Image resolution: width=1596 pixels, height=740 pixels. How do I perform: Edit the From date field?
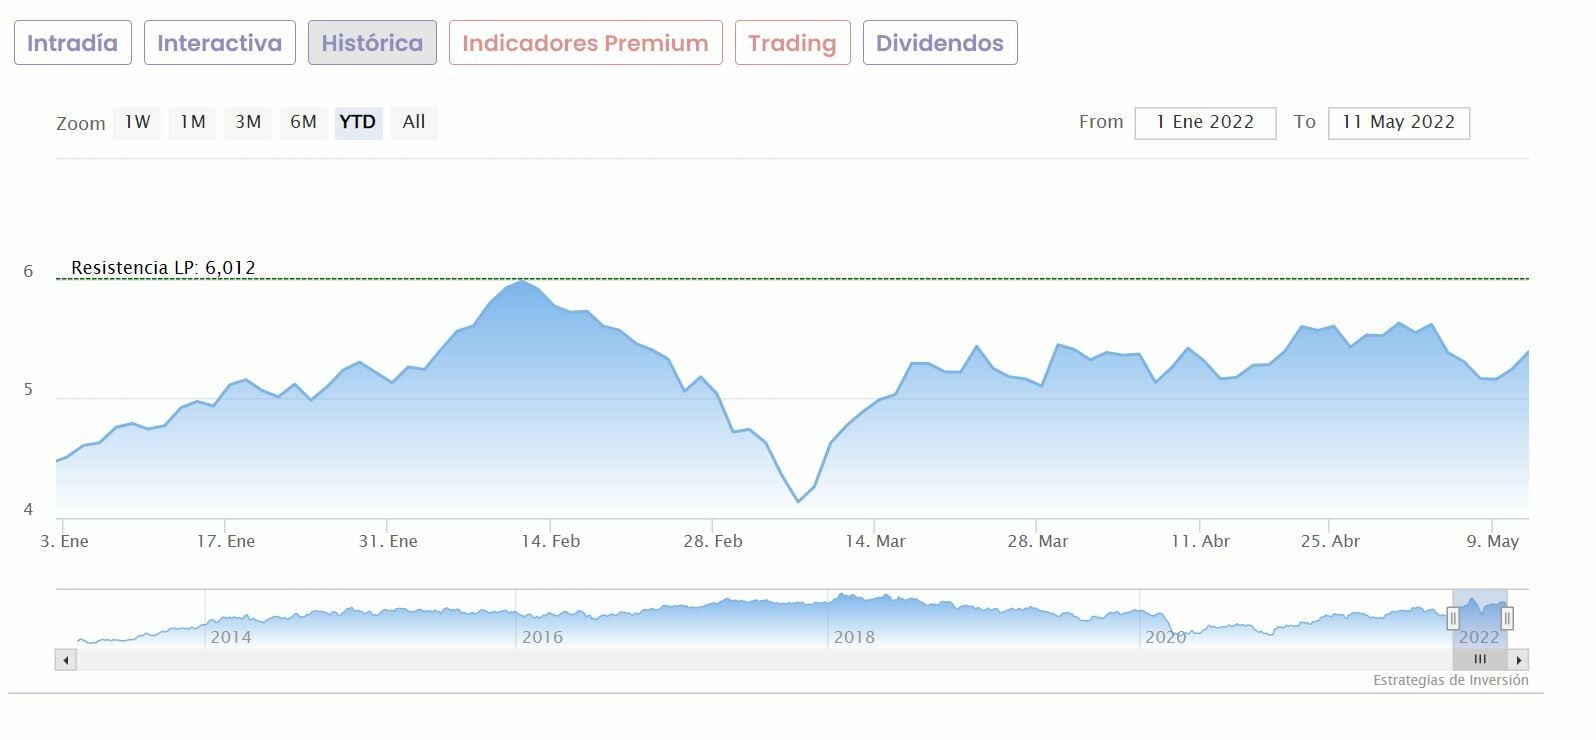coord(1205,122)
